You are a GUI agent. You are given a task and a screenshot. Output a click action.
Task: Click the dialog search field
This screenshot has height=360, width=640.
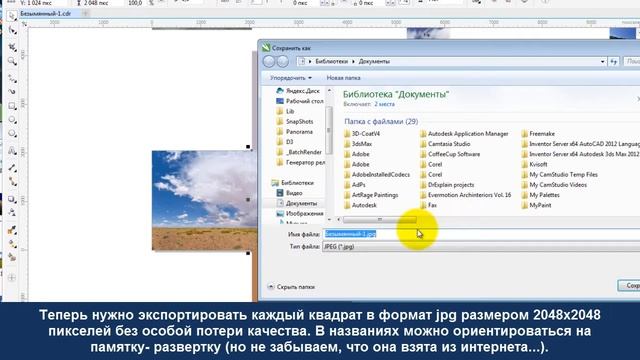tap(632, 62)
